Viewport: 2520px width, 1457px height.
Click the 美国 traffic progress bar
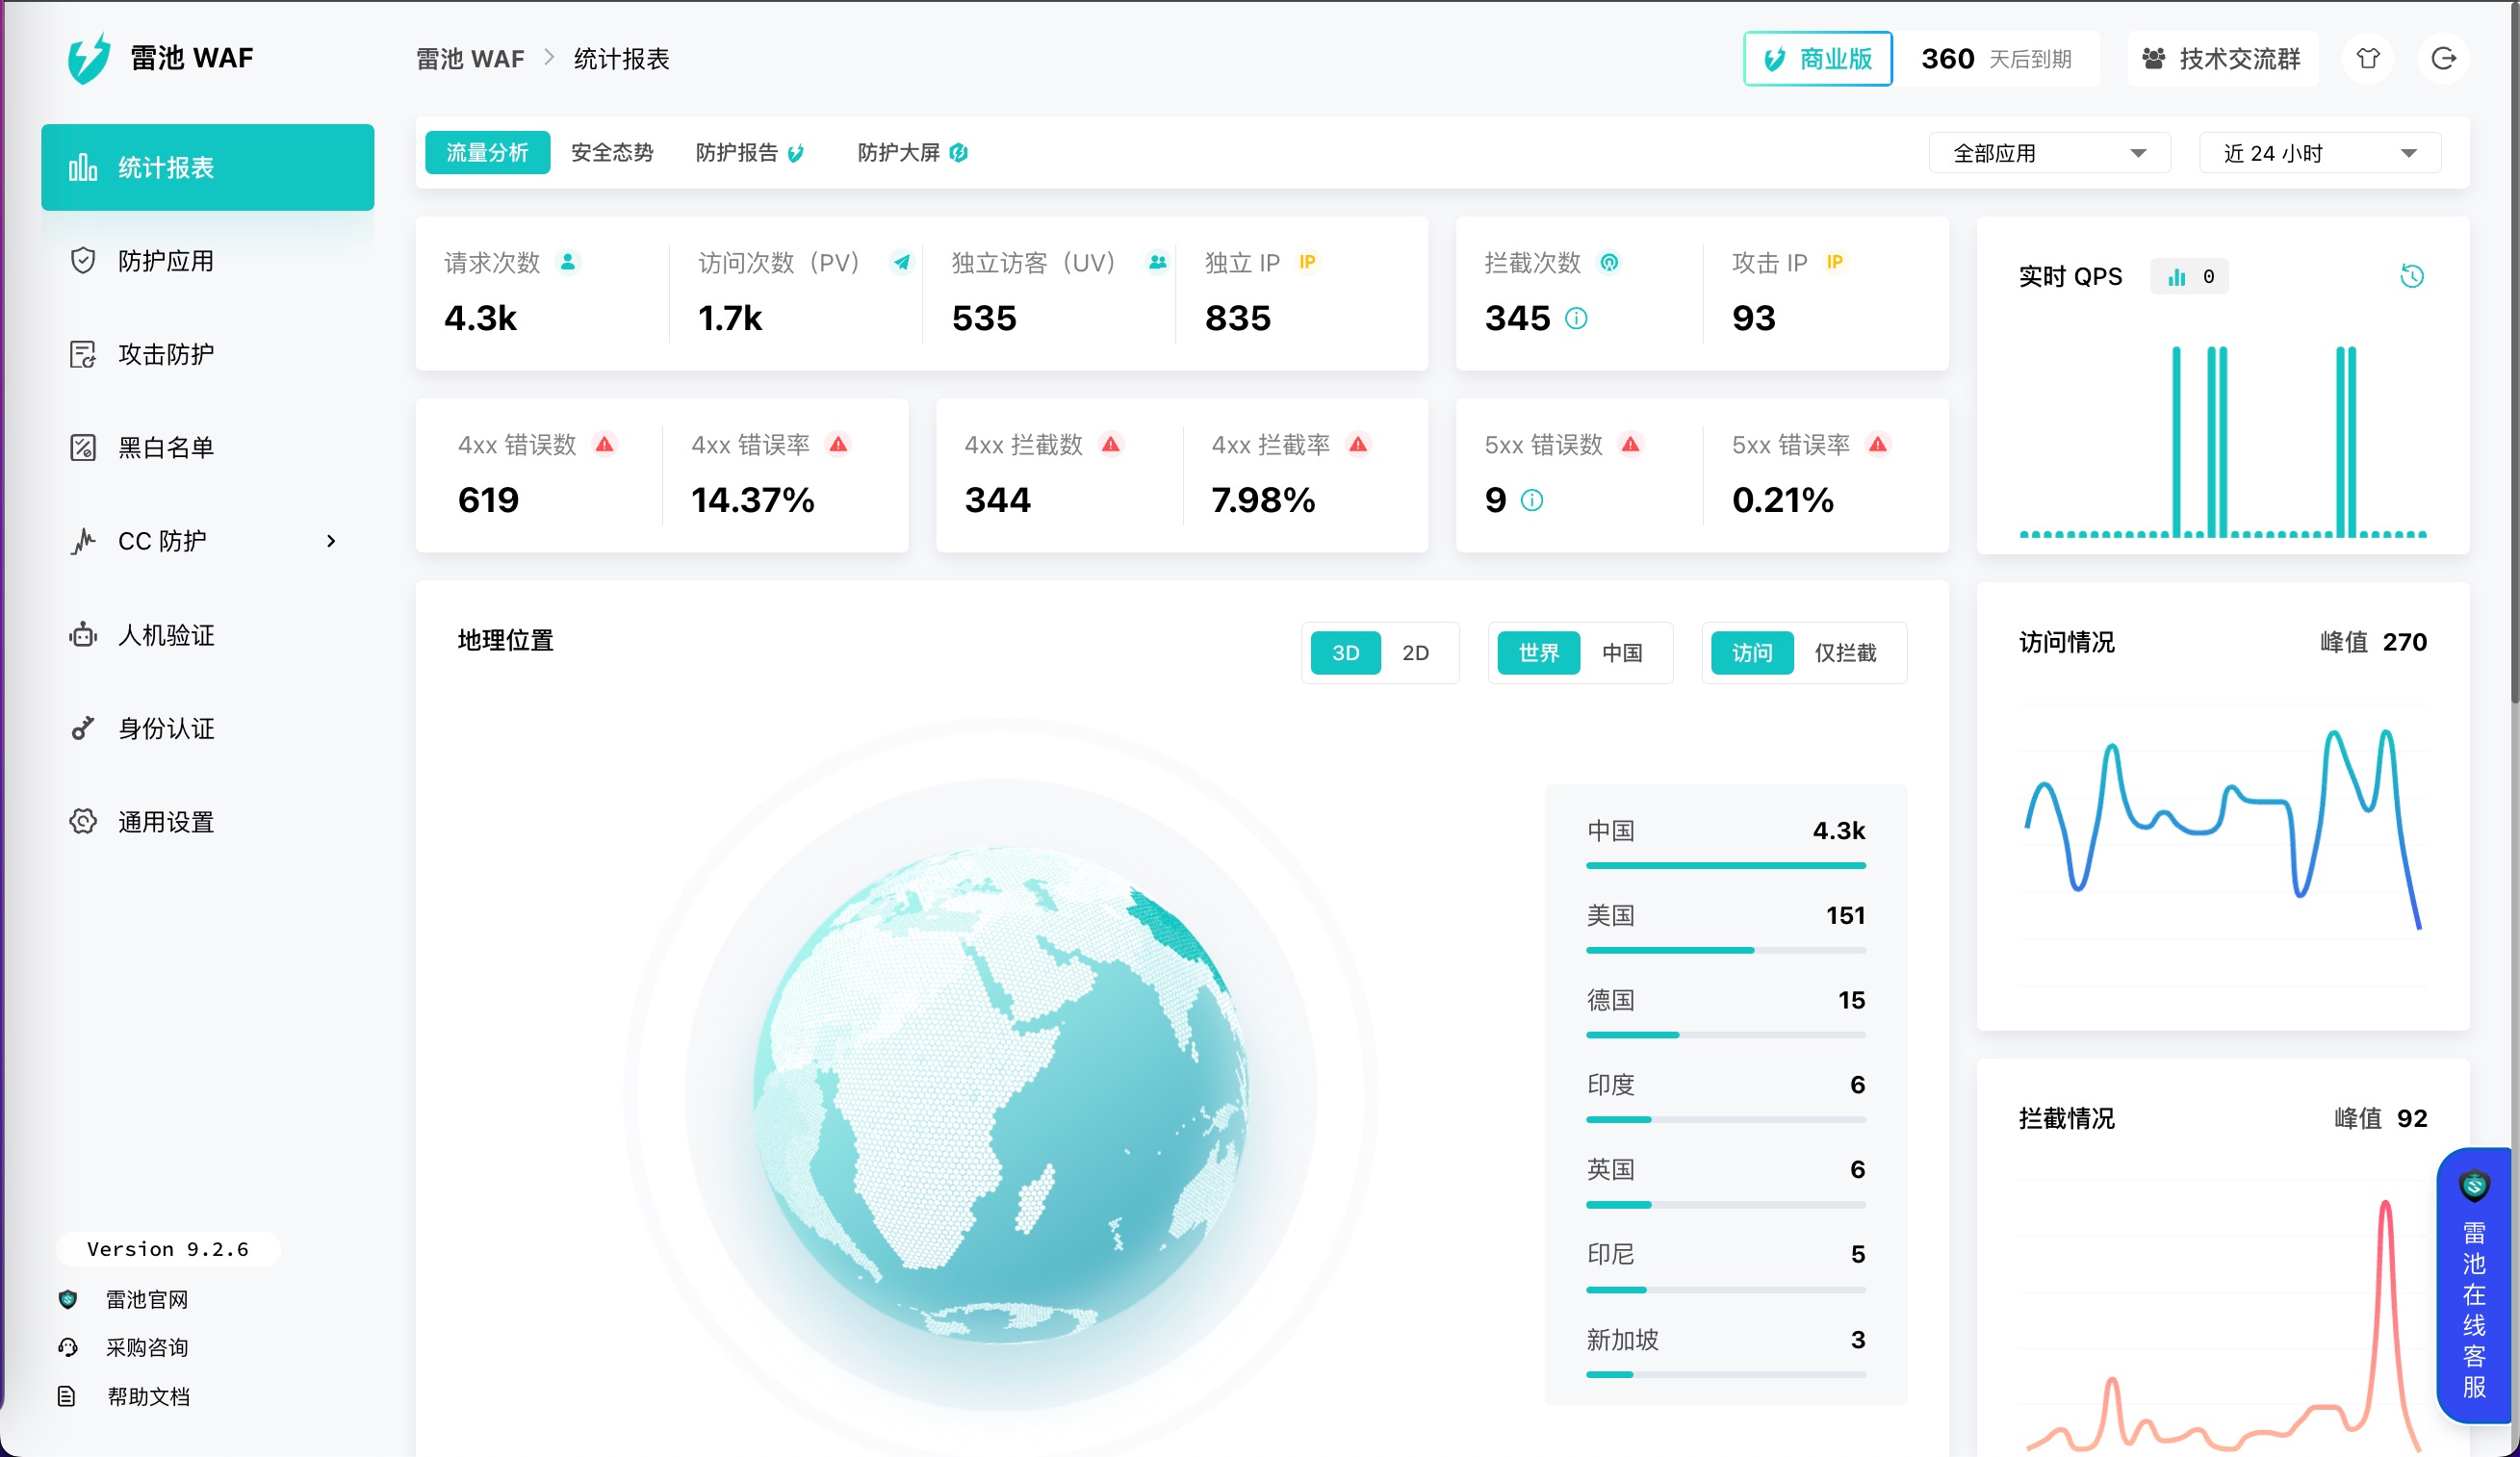[x=1725, y=950]
